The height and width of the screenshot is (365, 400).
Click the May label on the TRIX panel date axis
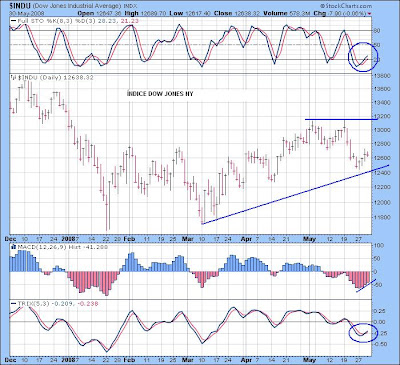click(310, 360)
